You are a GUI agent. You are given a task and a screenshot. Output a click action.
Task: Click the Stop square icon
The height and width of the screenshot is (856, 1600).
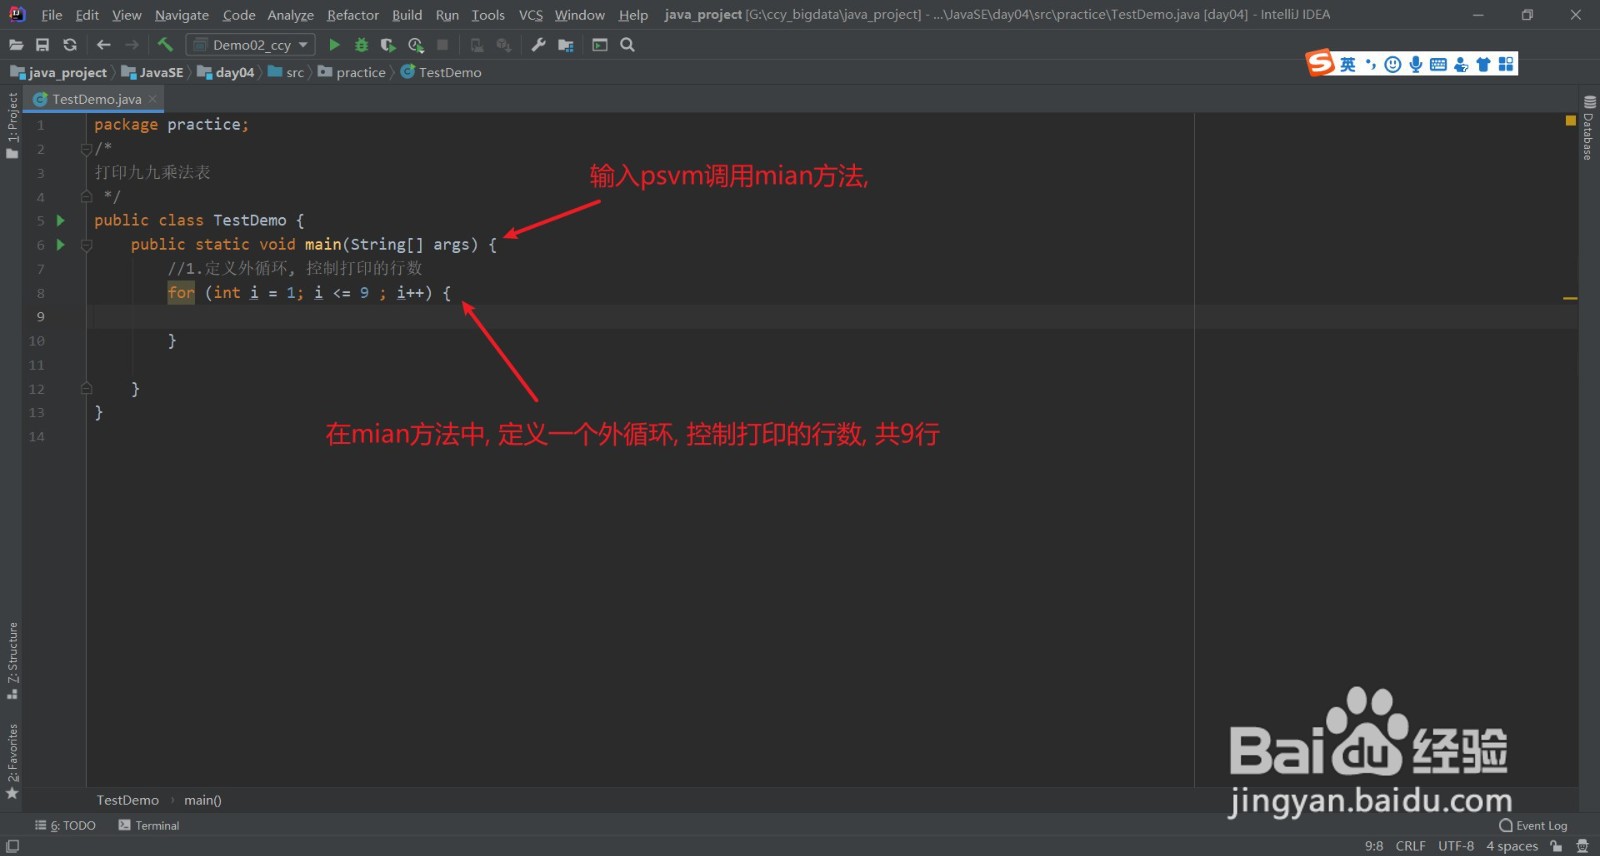tap(442, 45)
